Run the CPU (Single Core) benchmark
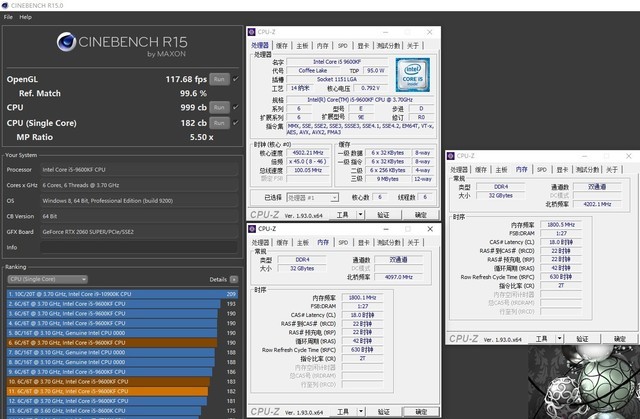 coord(219,123)
